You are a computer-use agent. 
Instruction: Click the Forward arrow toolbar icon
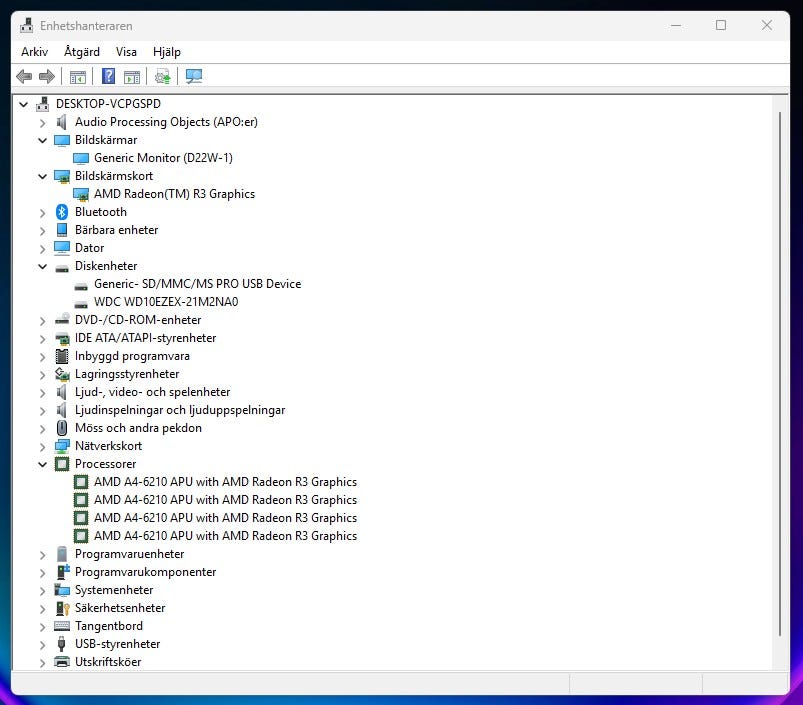[46, 77]
